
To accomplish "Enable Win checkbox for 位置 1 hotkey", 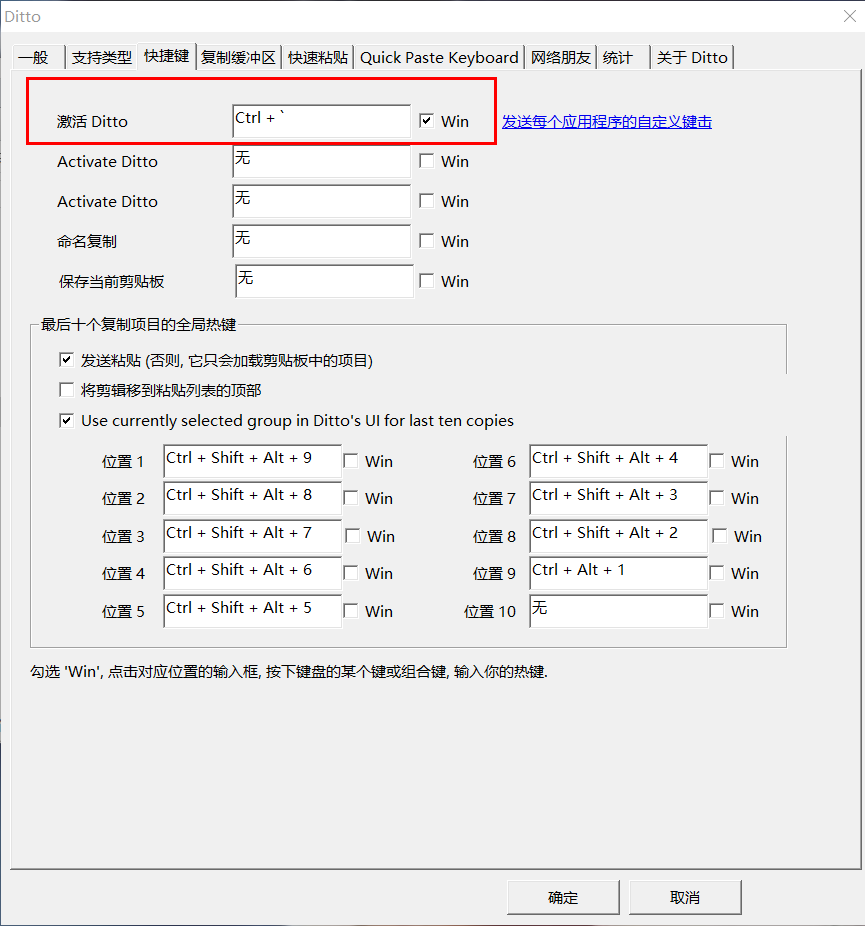I will tap(350, 460).
